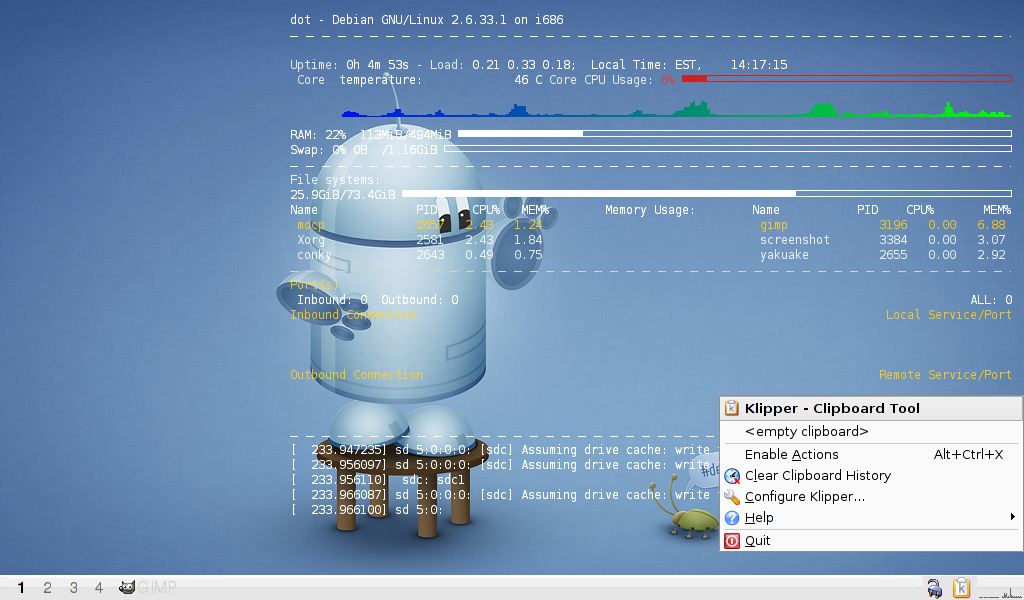Click the 'Local Service/Port' label
The width and height of the screenshot is (1024, 600).
[x=948, y=315]
